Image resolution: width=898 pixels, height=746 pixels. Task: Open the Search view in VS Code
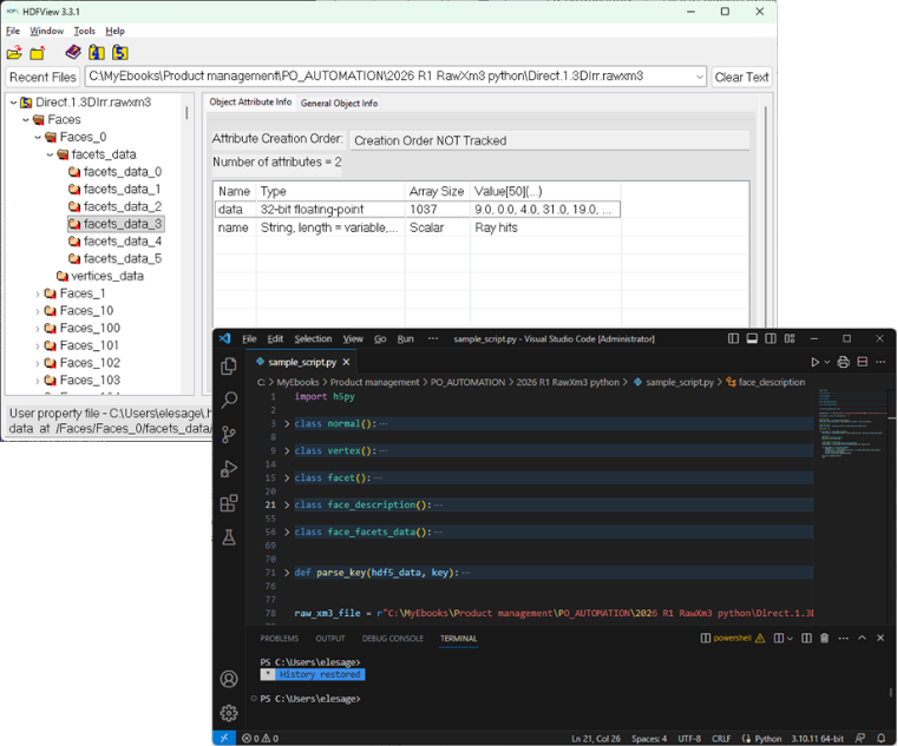point(229,400)
